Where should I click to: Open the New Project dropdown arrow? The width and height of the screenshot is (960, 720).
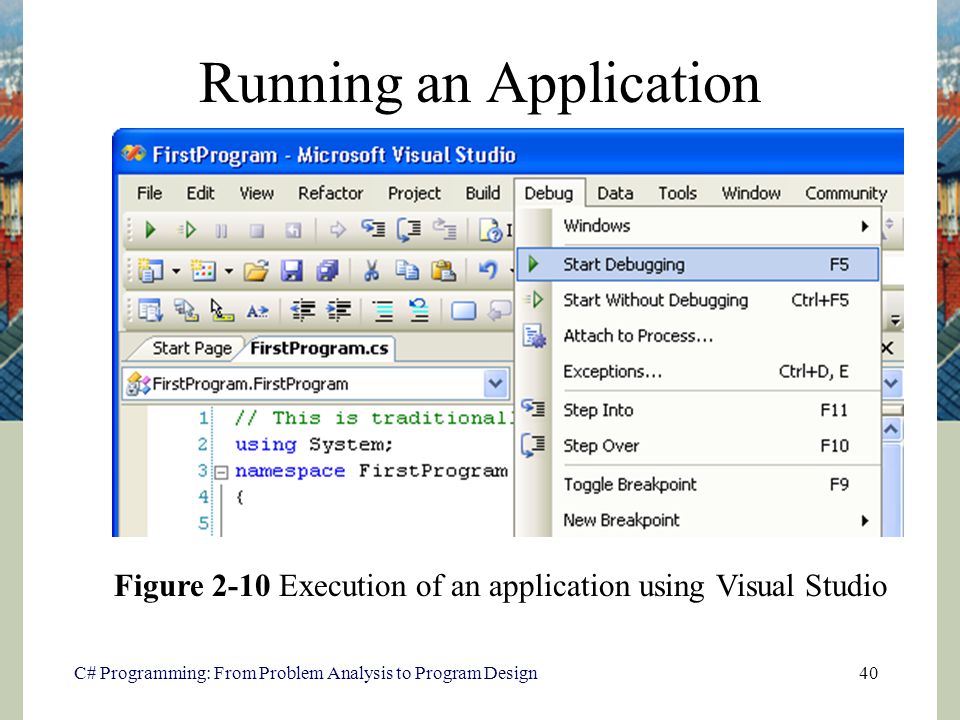[x=176, y=271]
